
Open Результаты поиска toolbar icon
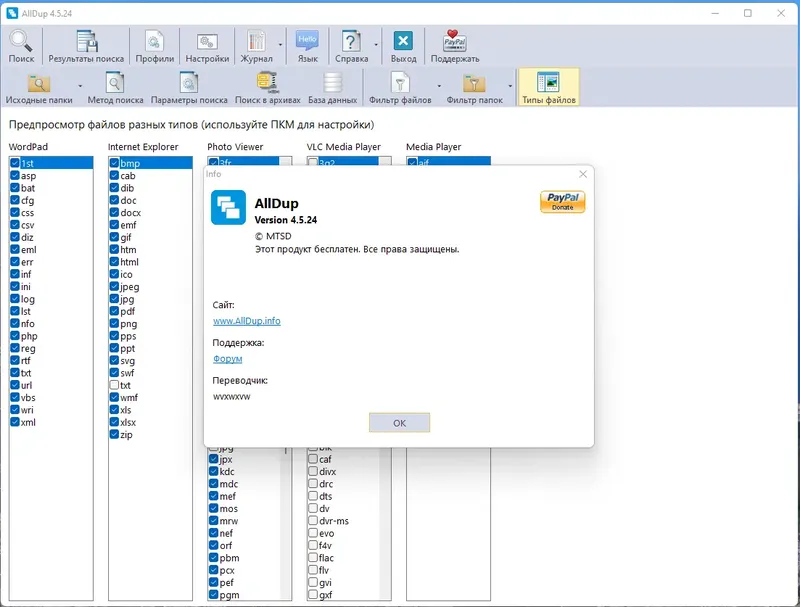[x=86, y=41]
